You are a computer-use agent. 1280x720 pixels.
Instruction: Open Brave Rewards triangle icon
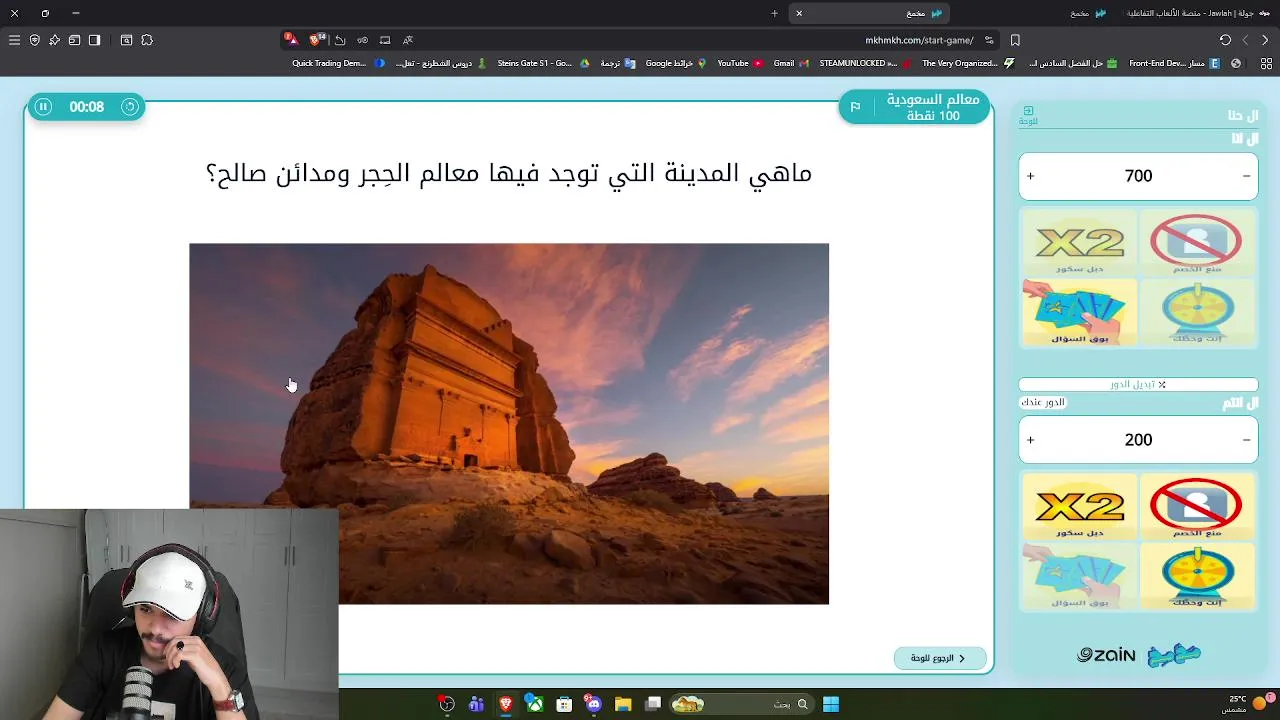(x=291, y=40)
